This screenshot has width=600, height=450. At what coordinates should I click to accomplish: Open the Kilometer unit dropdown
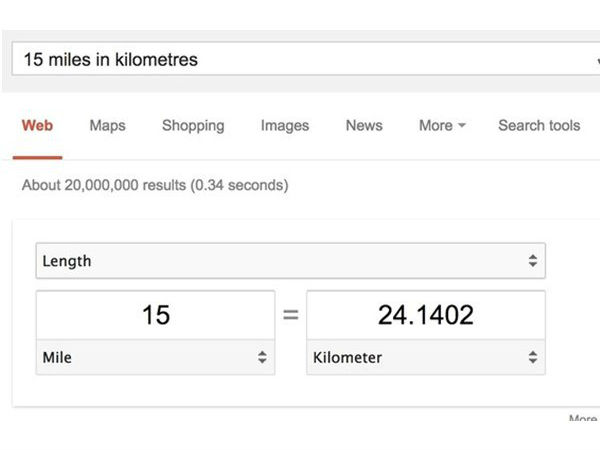[x=425, y=357]
